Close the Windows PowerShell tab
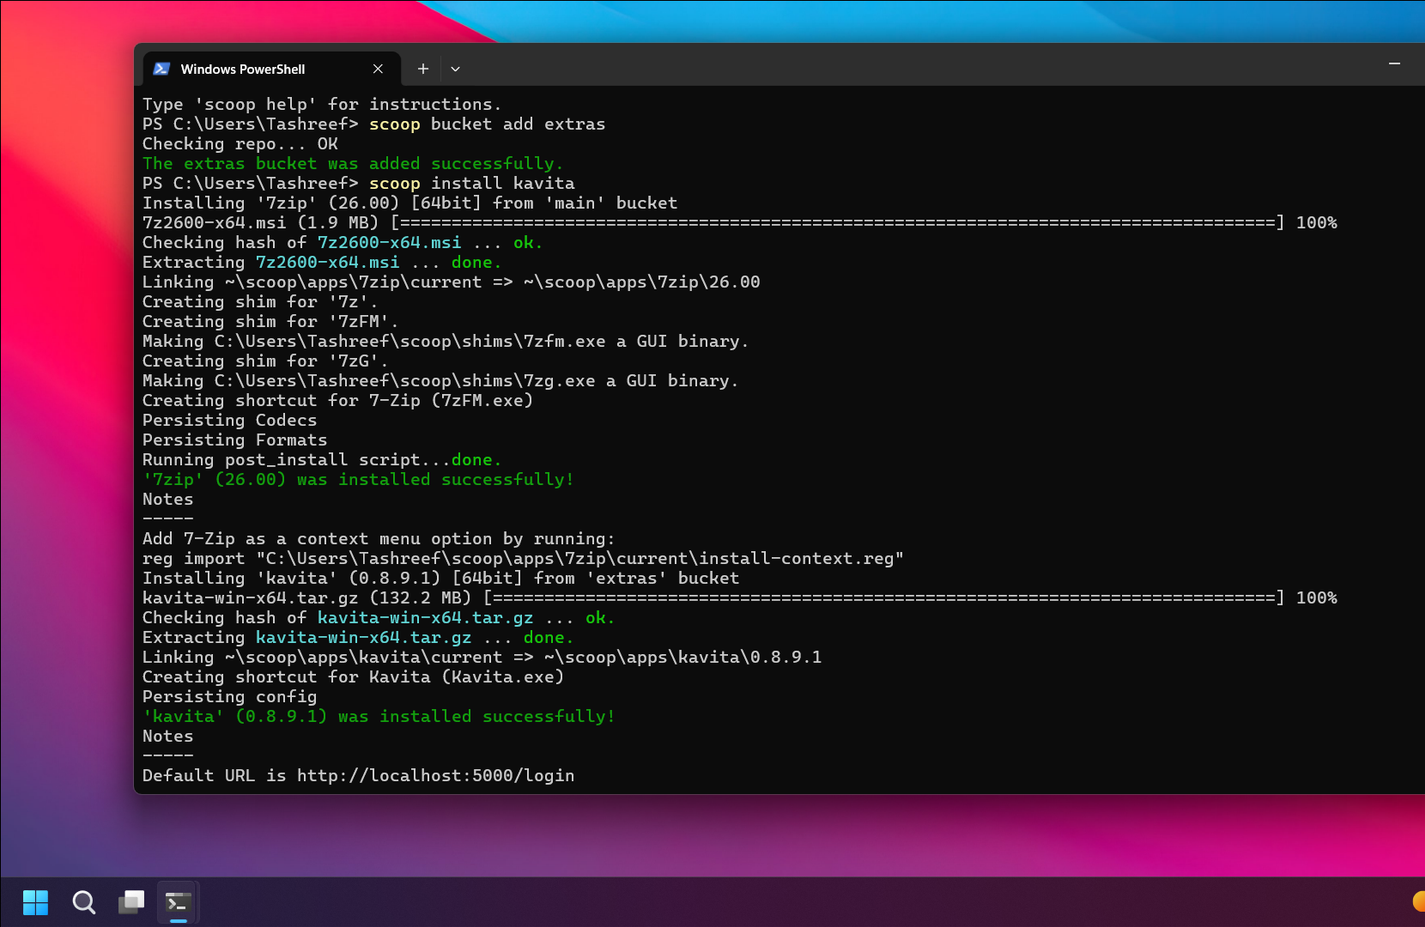Viewport: 1425px width, 927px height. (378, 69)
